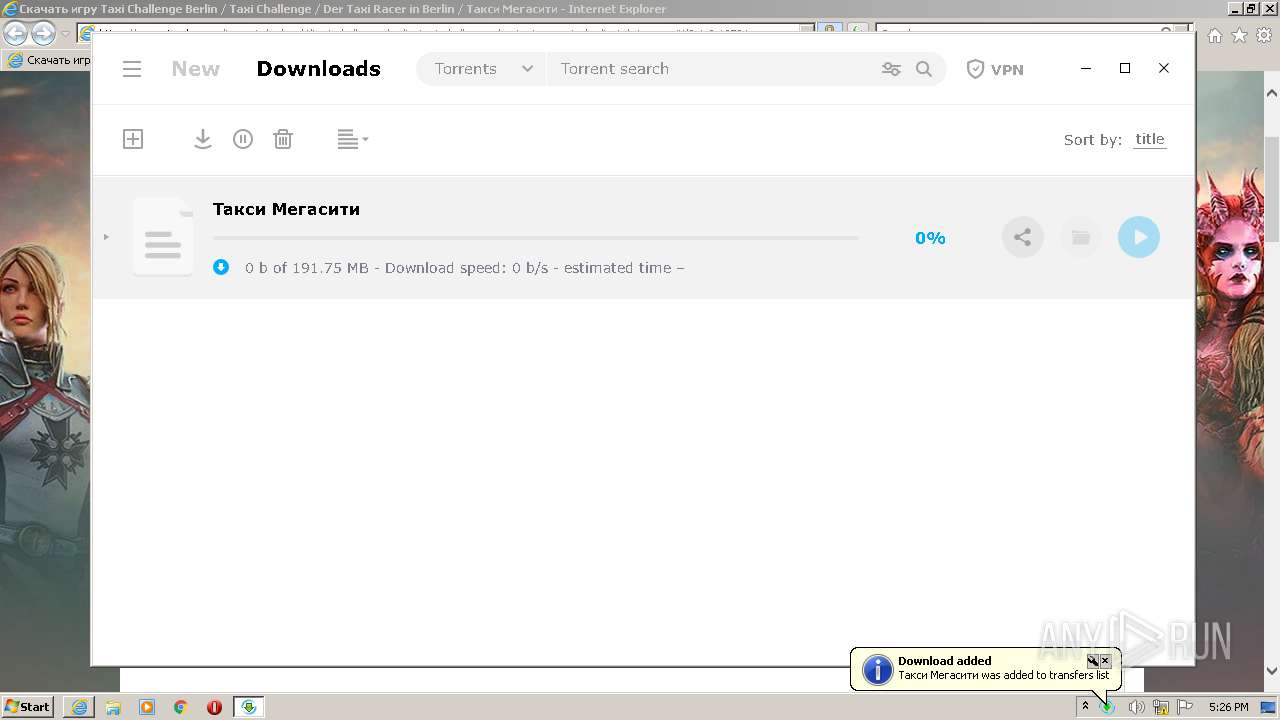Click the download progress bar
Image resolution: width=1280 pixels, height=720 pixels.
point(535,238)
